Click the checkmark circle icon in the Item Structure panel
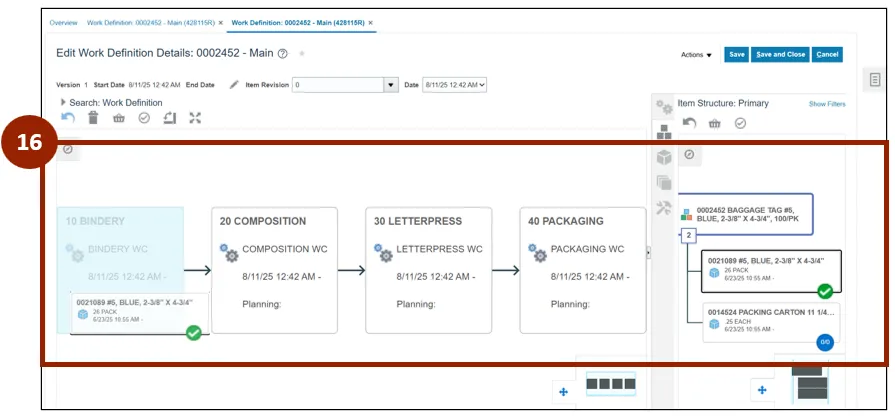The height and width of the screenshot is (417, 895). [x=740, y=123]
